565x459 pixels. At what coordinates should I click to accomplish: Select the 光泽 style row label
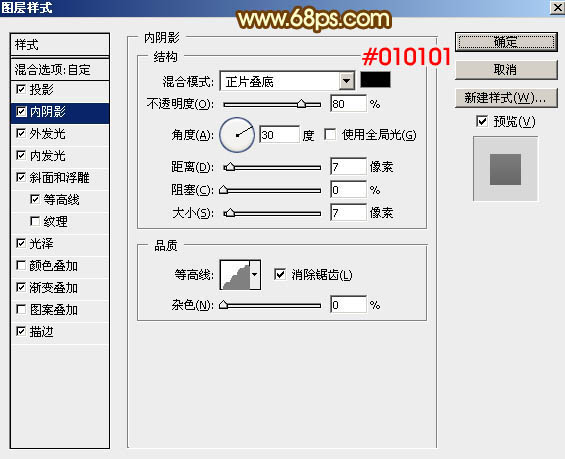[x=41, y=244]
